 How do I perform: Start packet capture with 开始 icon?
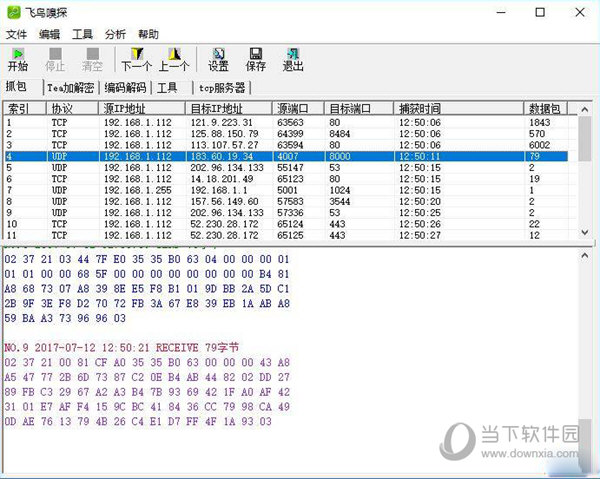pyautogui.click(x=18, y=59)
